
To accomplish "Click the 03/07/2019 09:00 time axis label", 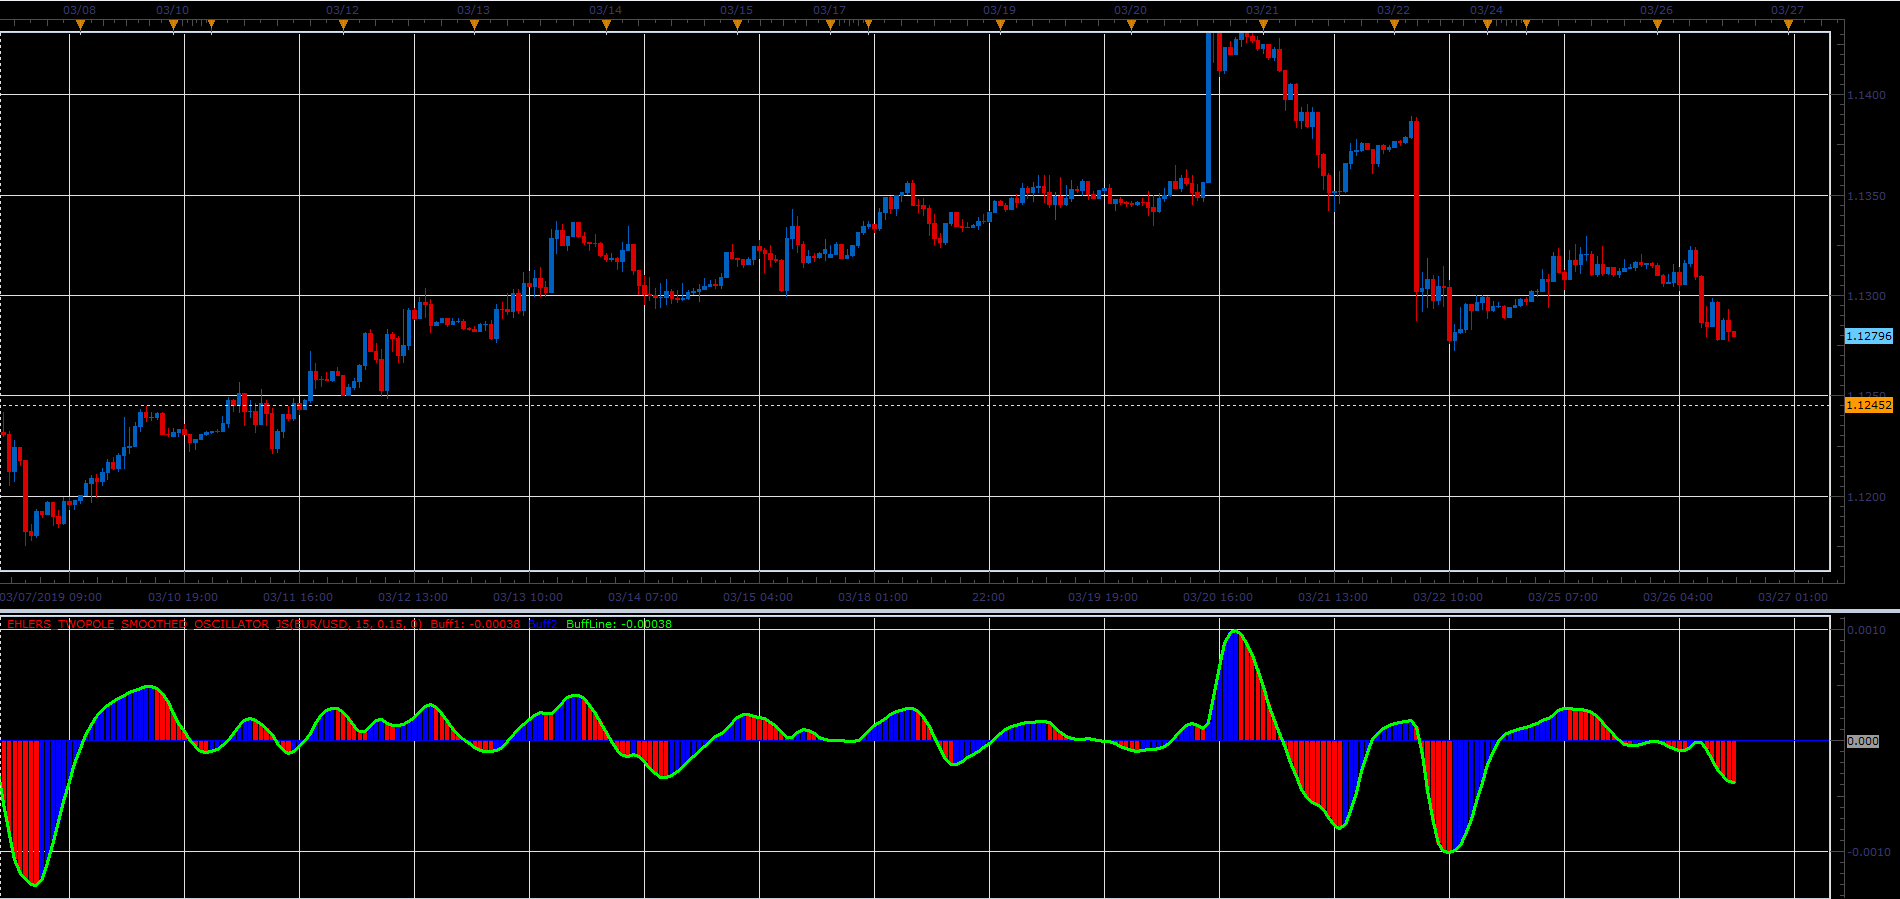I will point(51,597).
